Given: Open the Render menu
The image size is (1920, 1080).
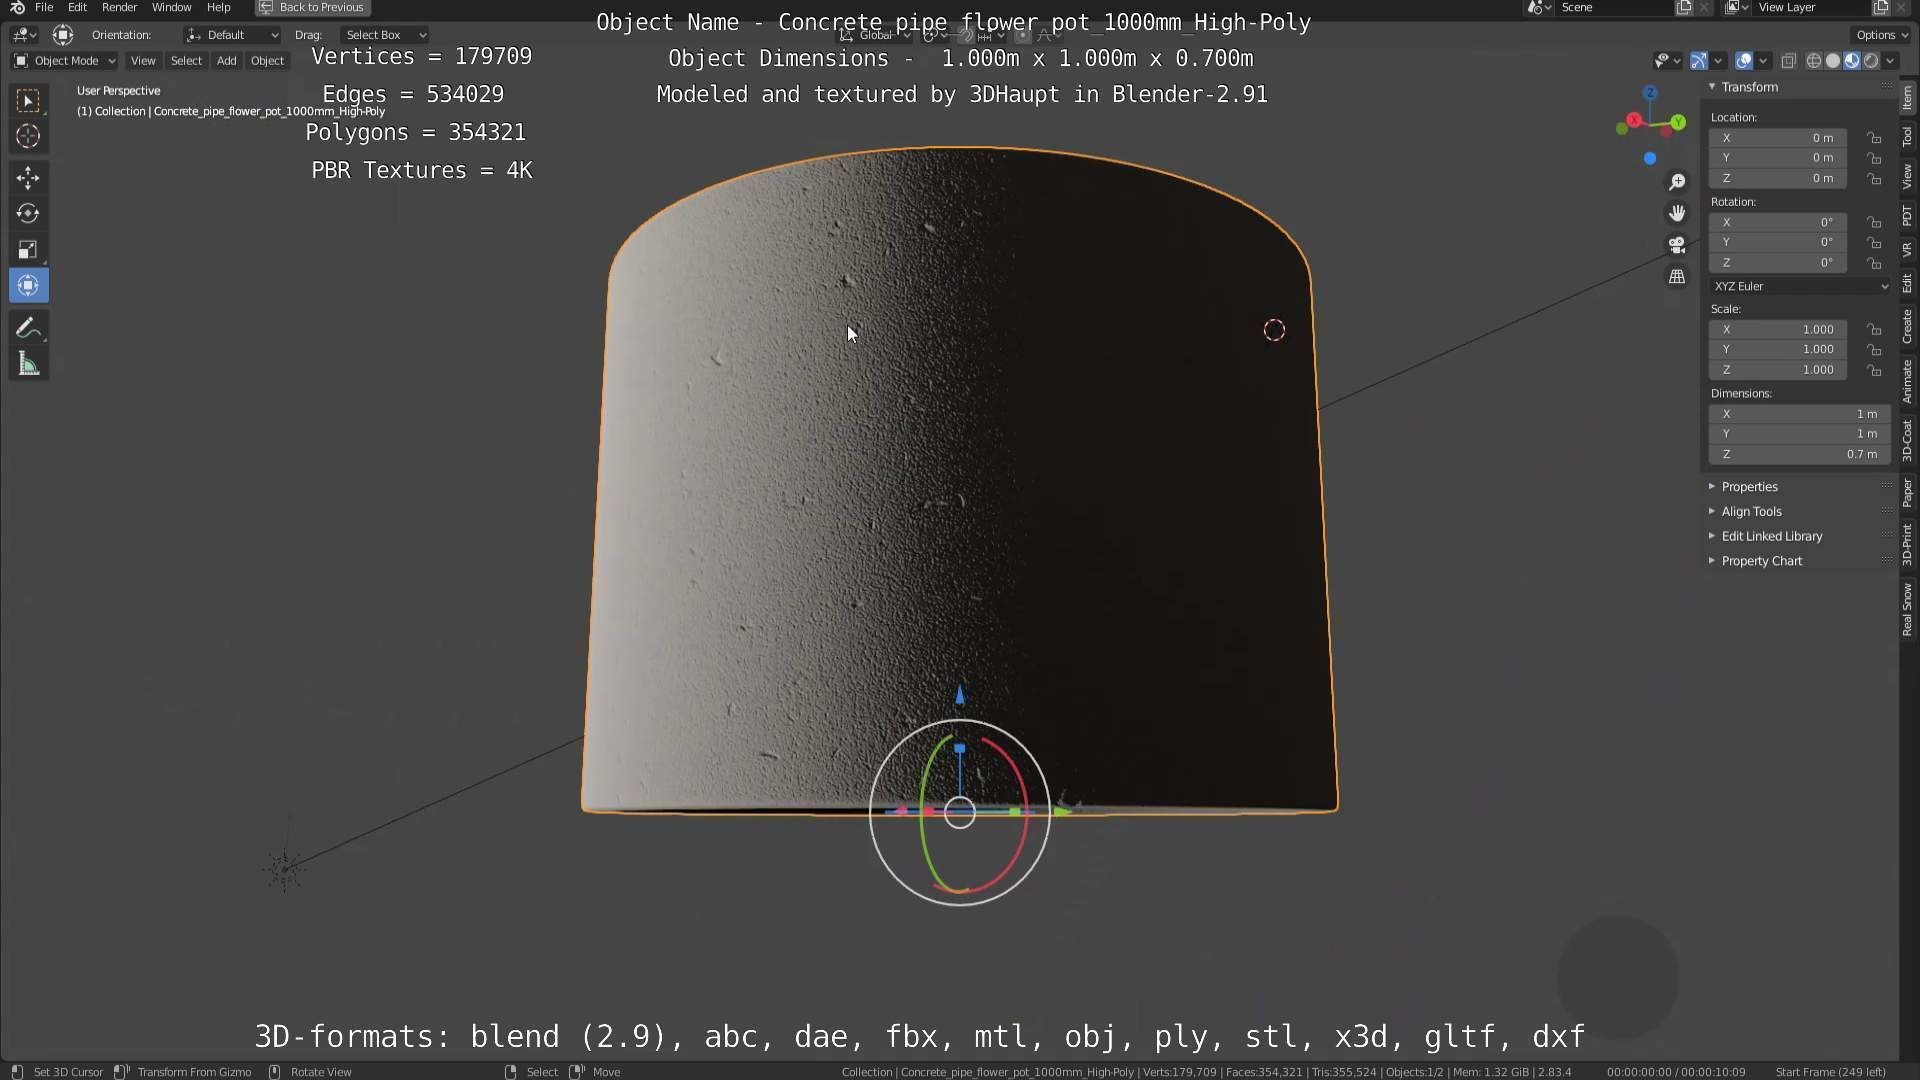Looking at the screenshot, I should [x=119, y=7].
